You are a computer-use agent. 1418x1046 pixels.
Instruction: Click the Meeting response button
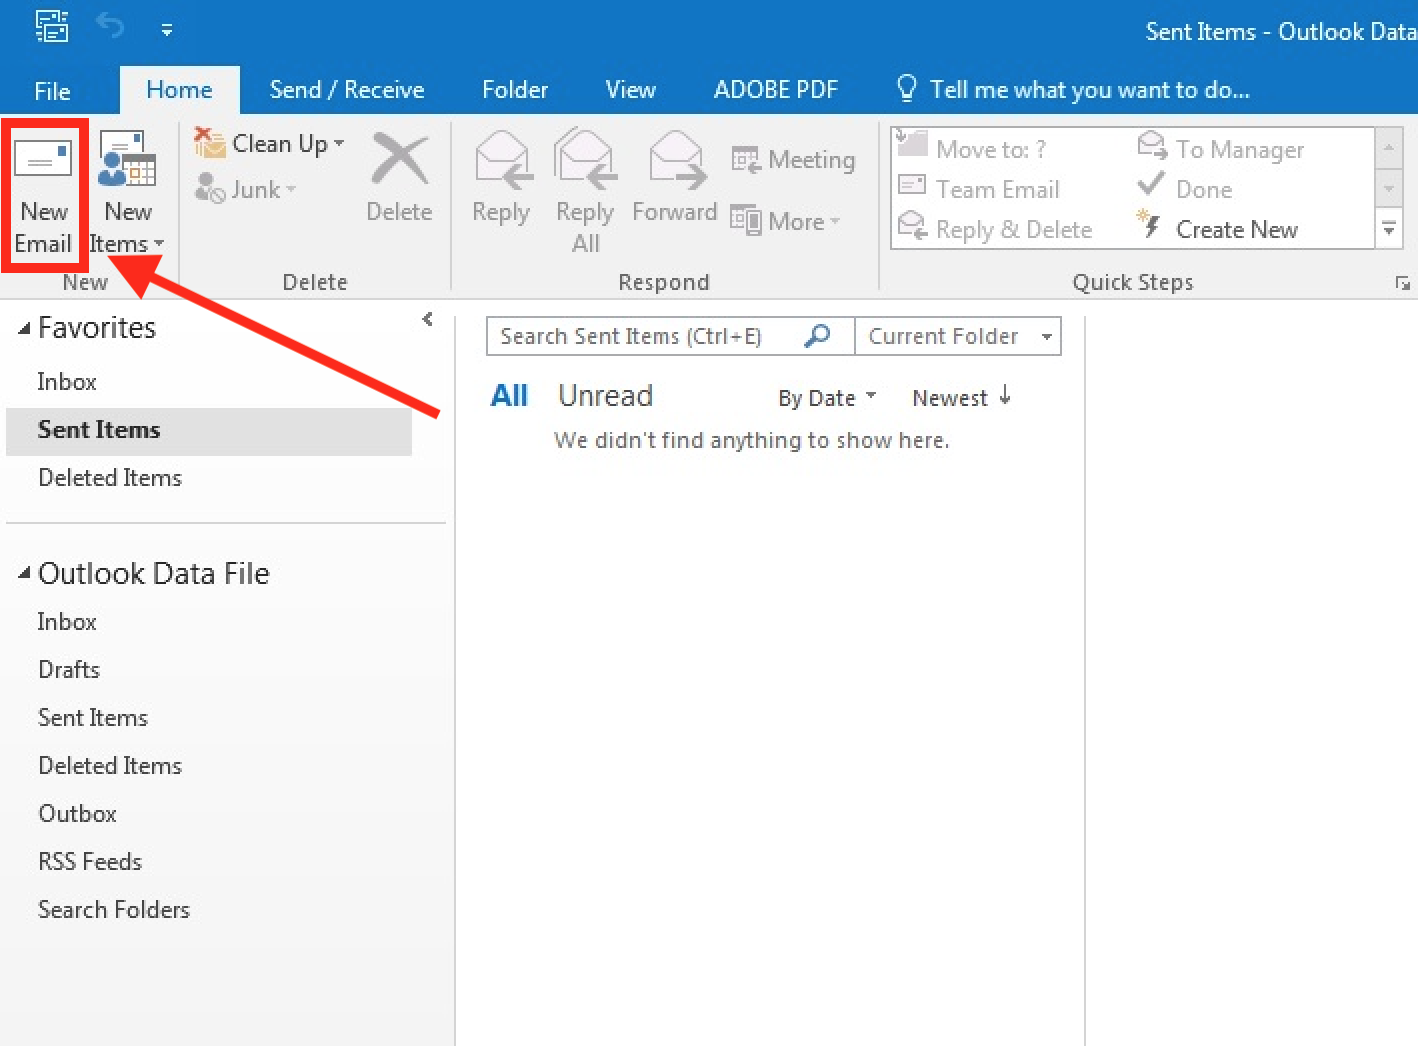click(x=794, y=160)
